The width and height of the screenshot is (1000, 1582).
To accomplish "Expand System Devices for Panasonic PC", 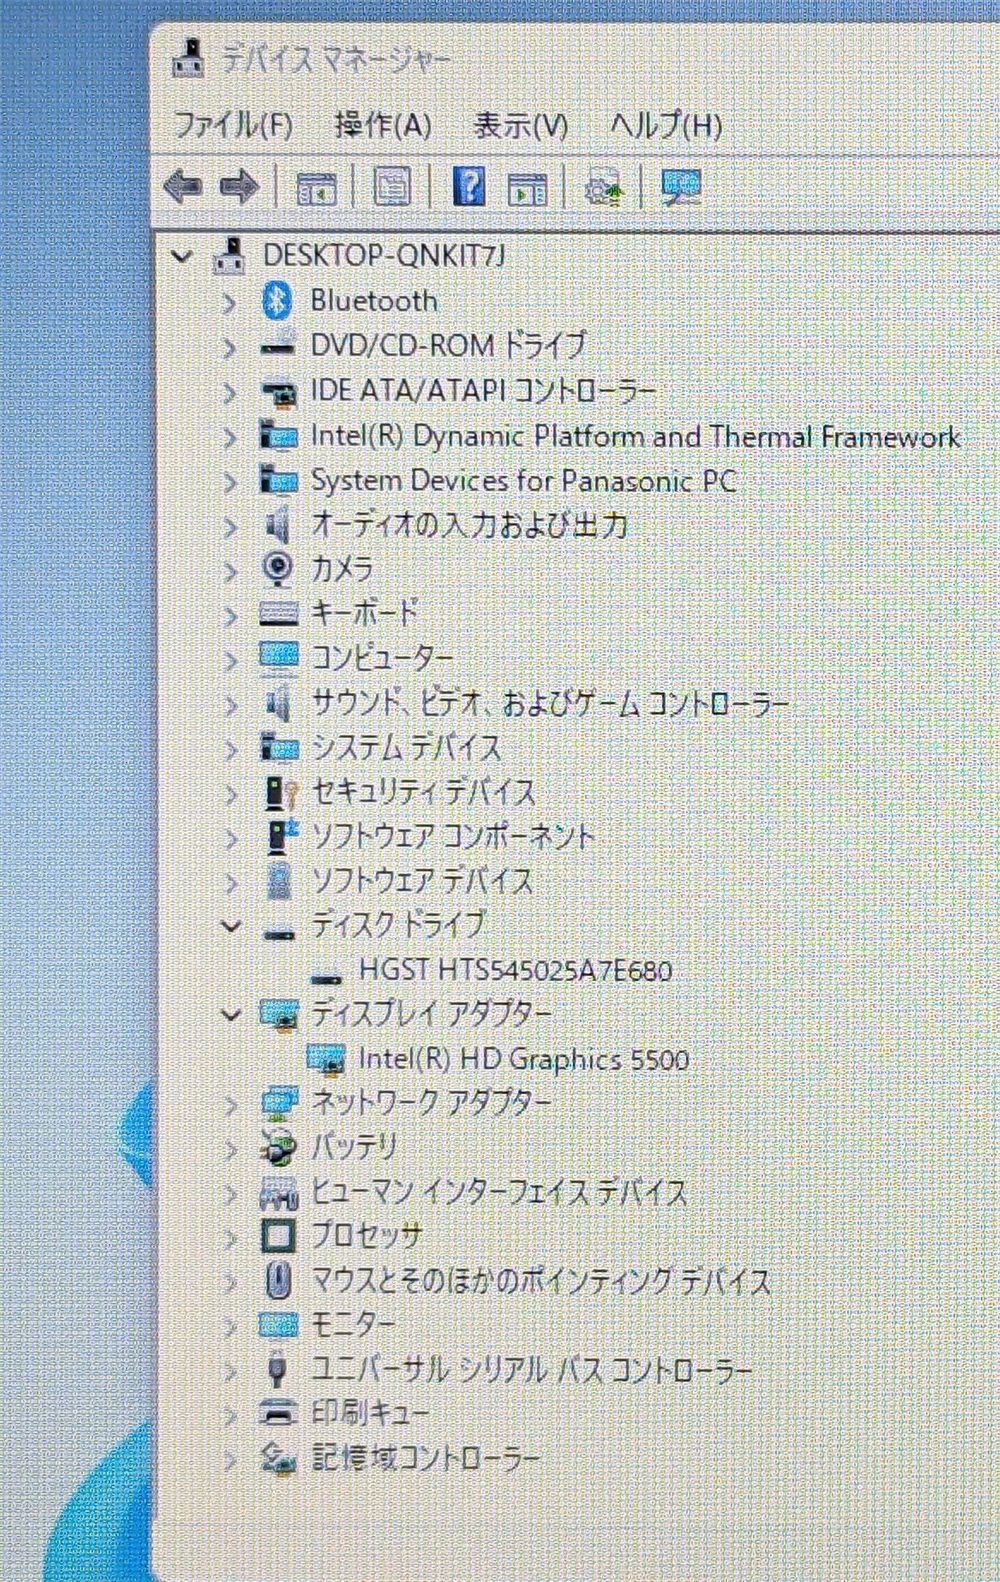I will (229, 481).
